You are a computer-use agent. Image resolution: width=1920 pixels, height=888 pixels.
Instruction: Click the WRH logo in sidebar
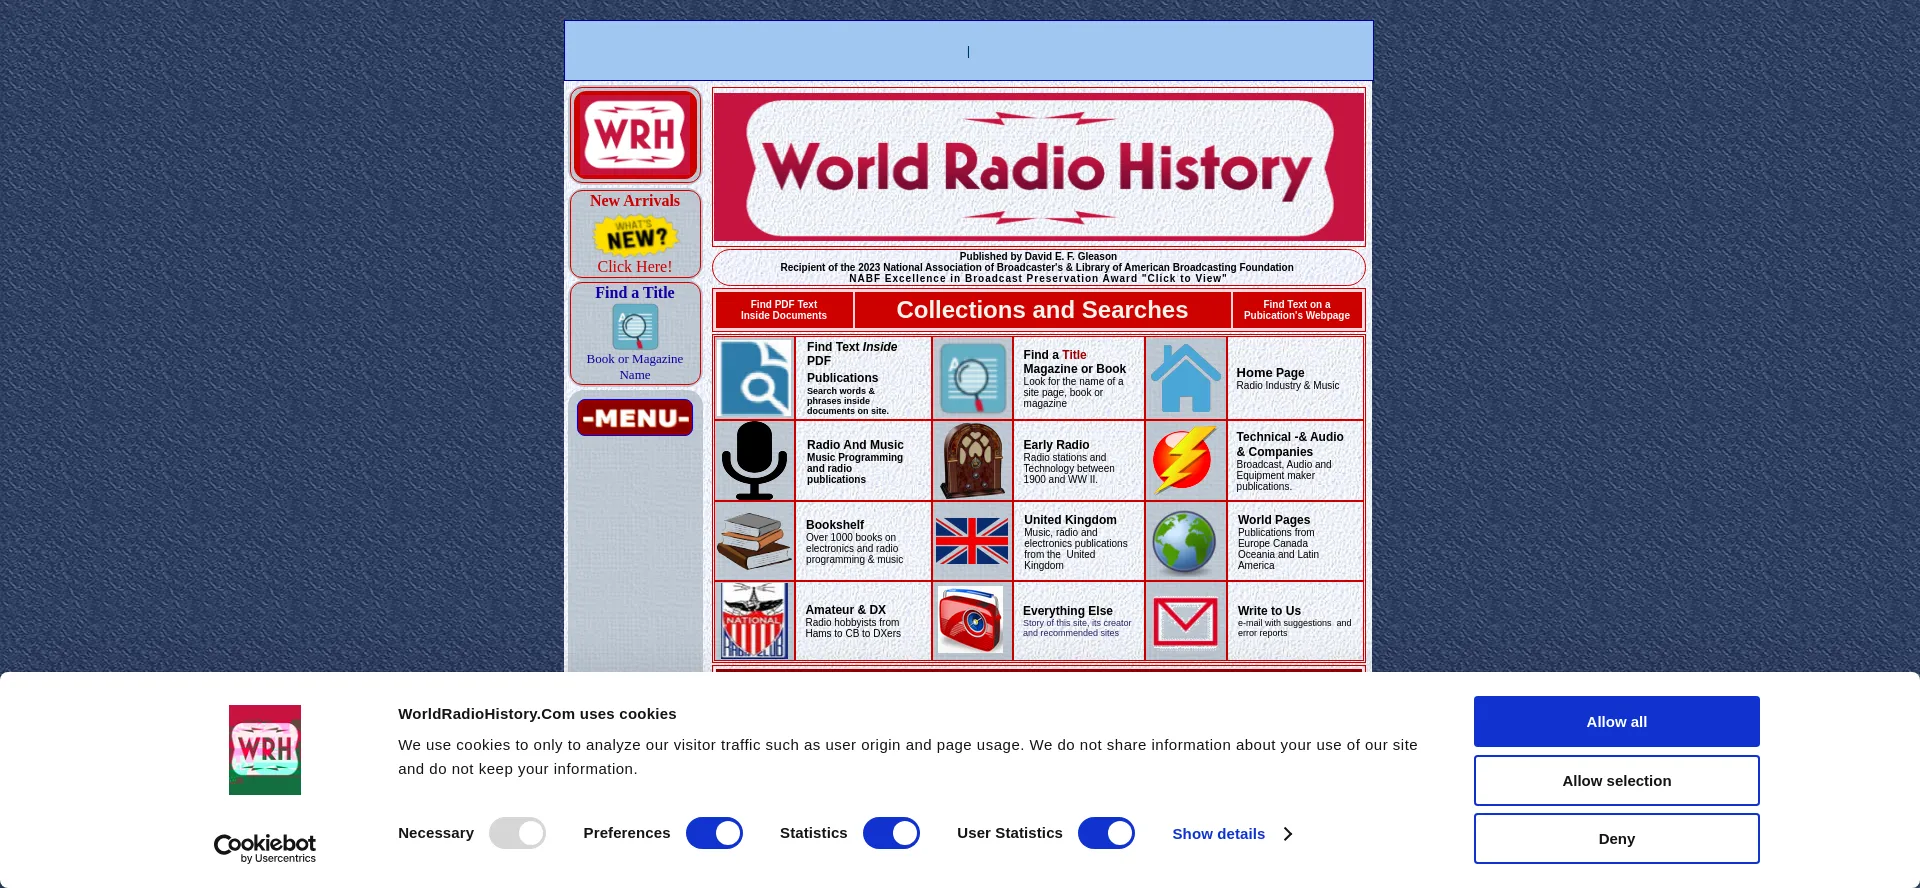click(x=635, y=135)
